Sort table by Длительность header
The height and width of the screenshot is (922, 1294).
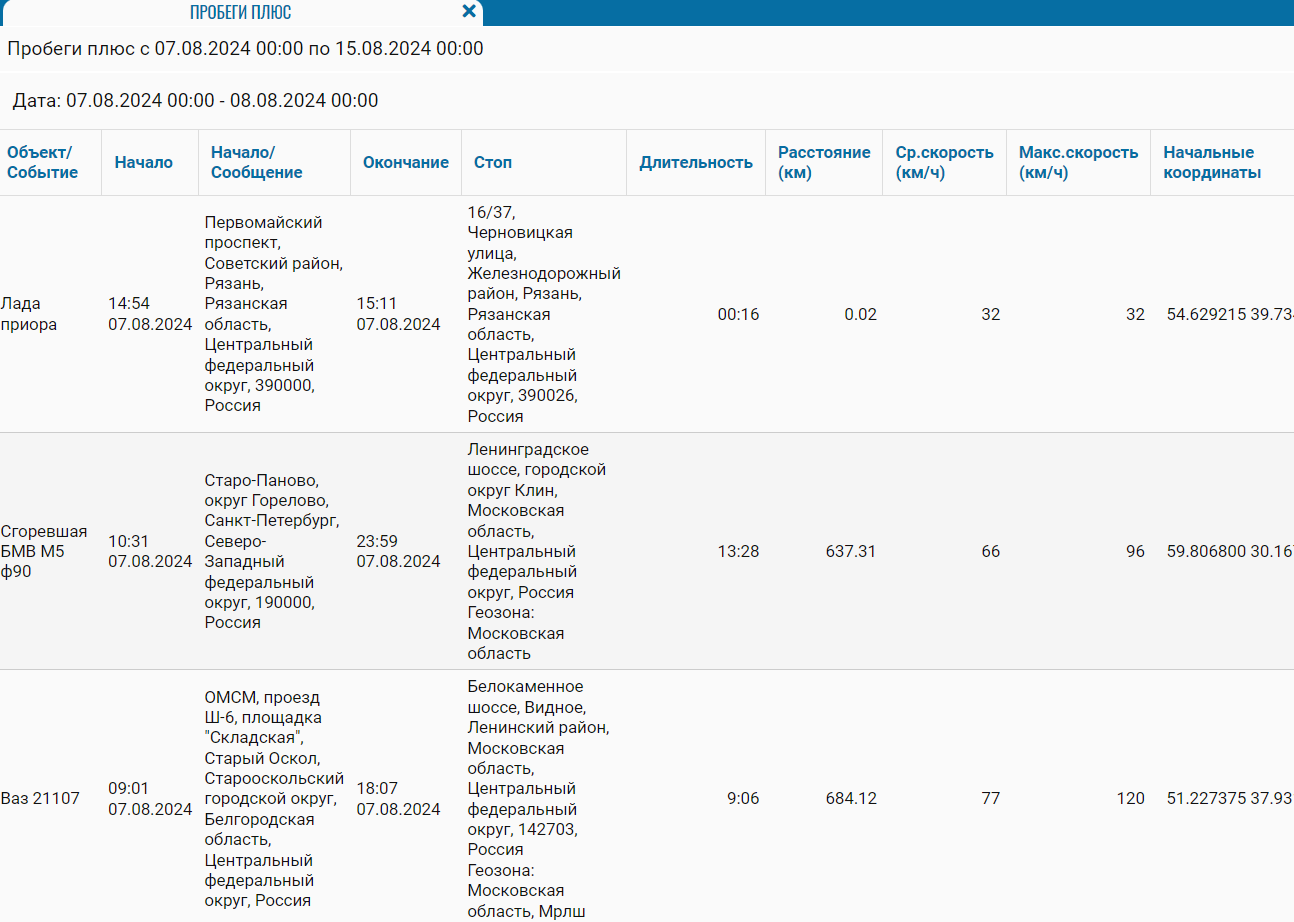point(696,162)
